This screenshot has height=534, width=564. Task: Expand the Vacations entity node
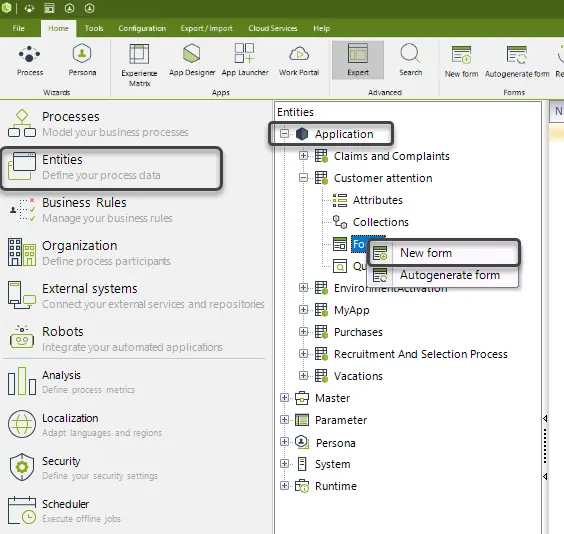coord(303,376)
